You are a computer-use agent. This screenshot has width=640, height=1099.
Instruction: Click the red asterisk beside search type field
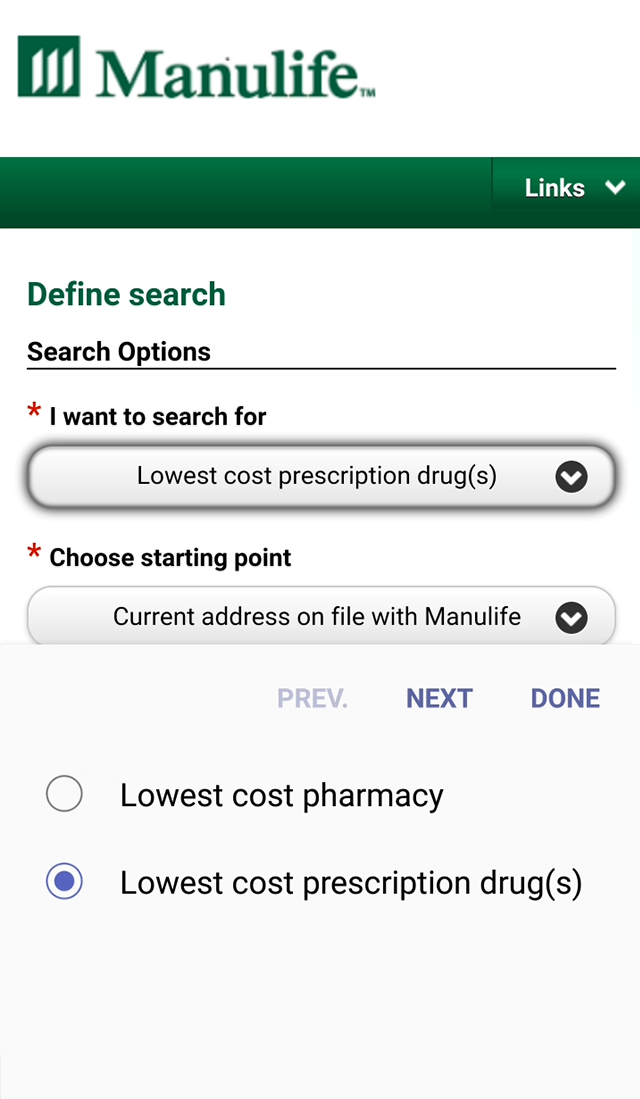coord(33,410)
